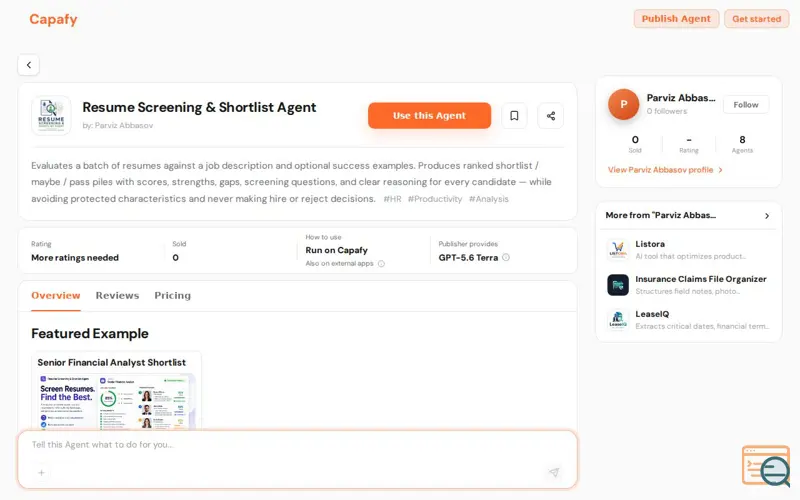Click the Publish Agent button

pyautogui.click(x=676, y=19)
